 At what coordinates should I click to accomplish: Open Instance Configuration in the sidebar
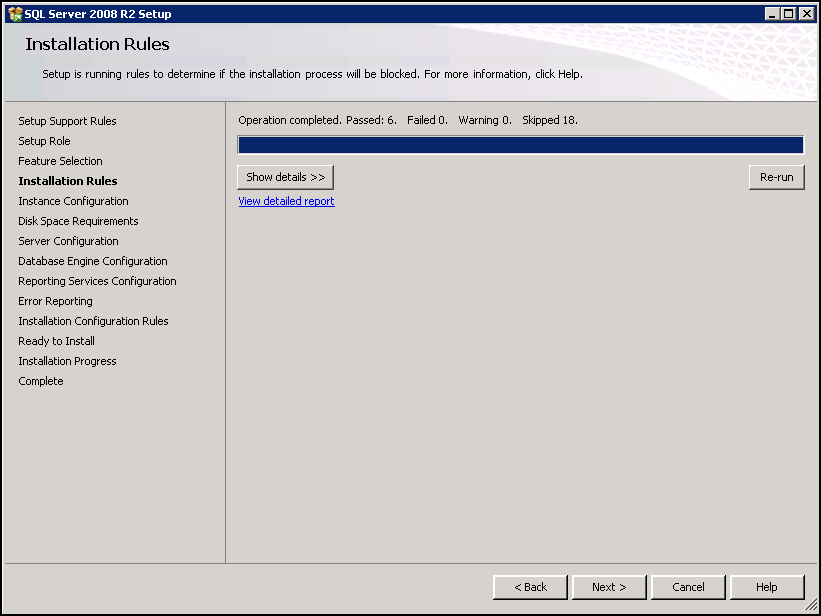(73, 200)
